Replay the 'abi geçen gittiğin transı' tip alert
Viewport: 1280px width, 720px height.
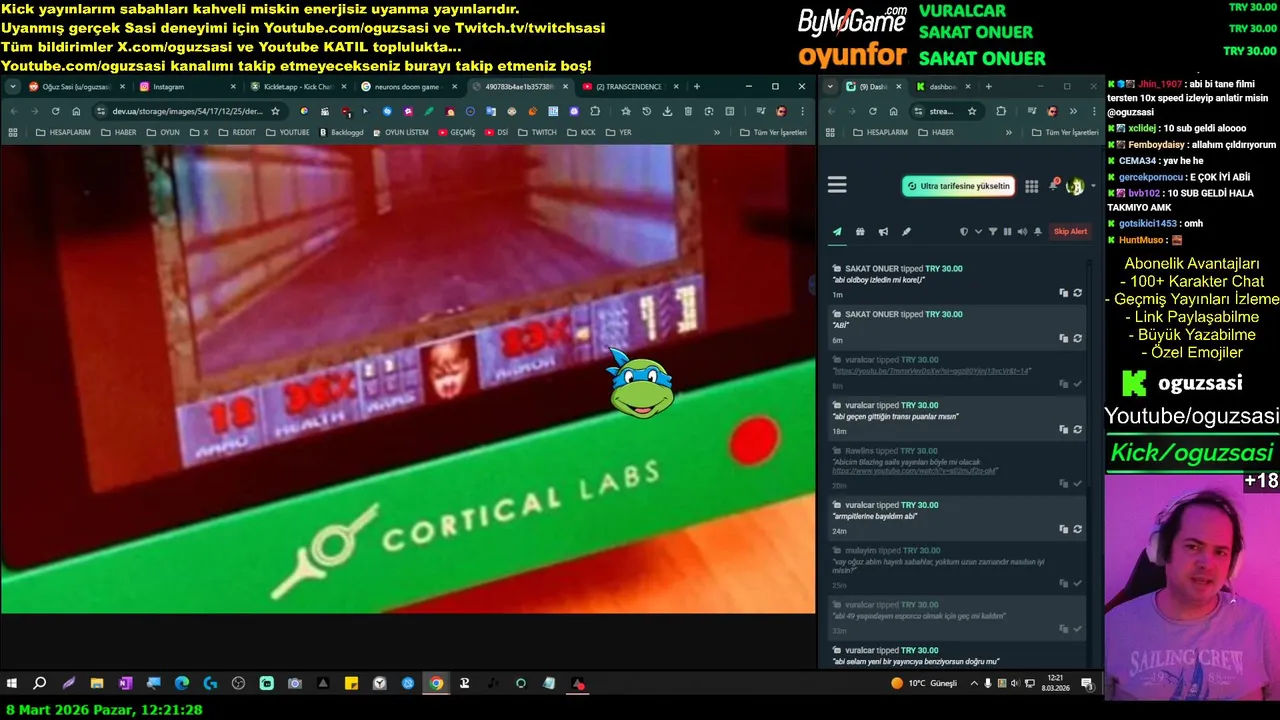pos(1077,429)
